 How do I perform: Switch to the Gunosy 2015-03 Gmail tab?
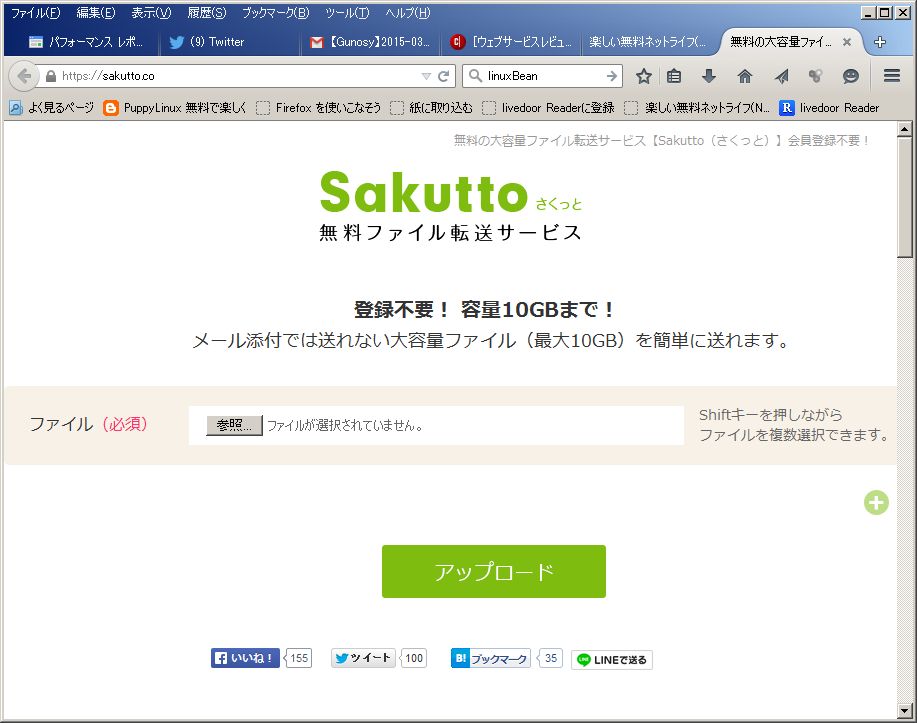pos(370,42)
